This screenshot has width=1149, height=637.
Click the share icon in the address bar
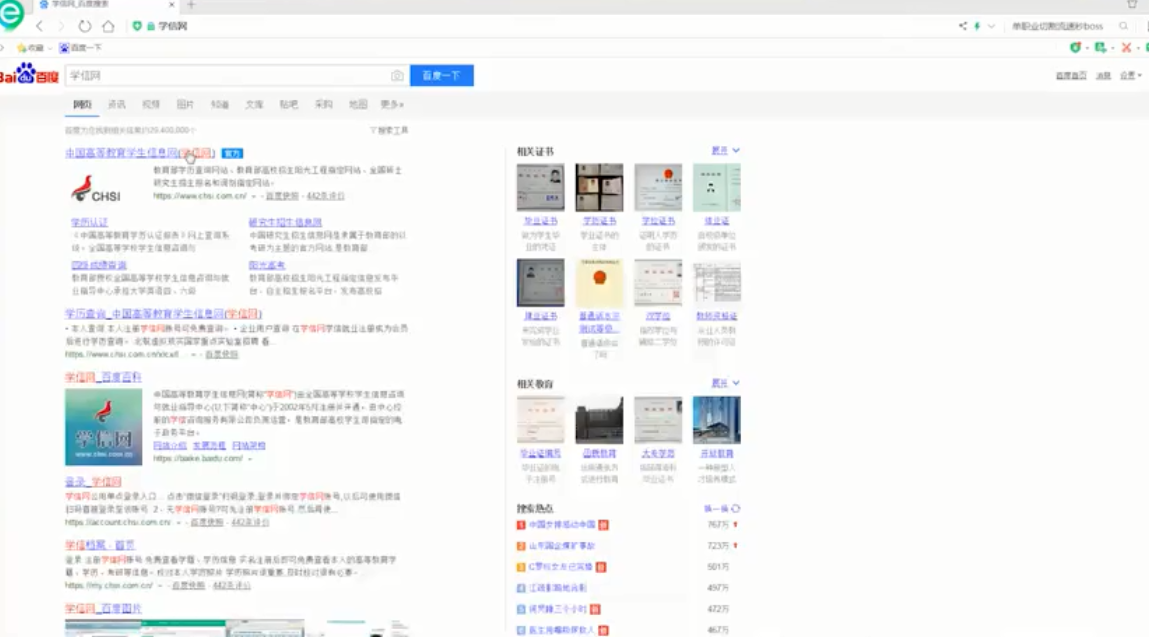tap(963, 26)
